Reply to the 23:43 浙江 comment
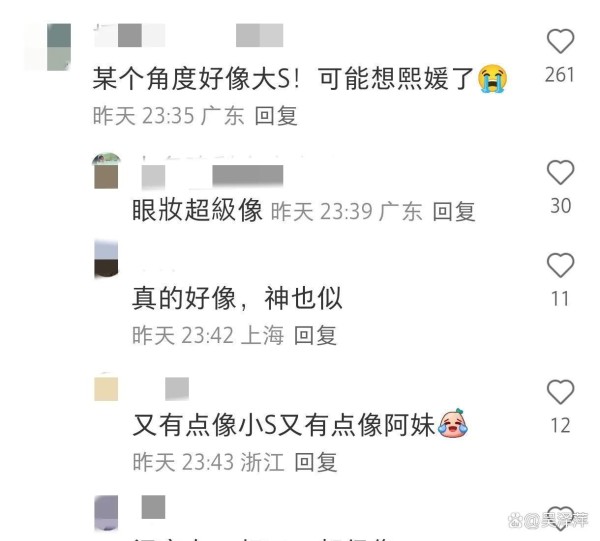This screenshot has height=541, width=600. pos(316,463)
